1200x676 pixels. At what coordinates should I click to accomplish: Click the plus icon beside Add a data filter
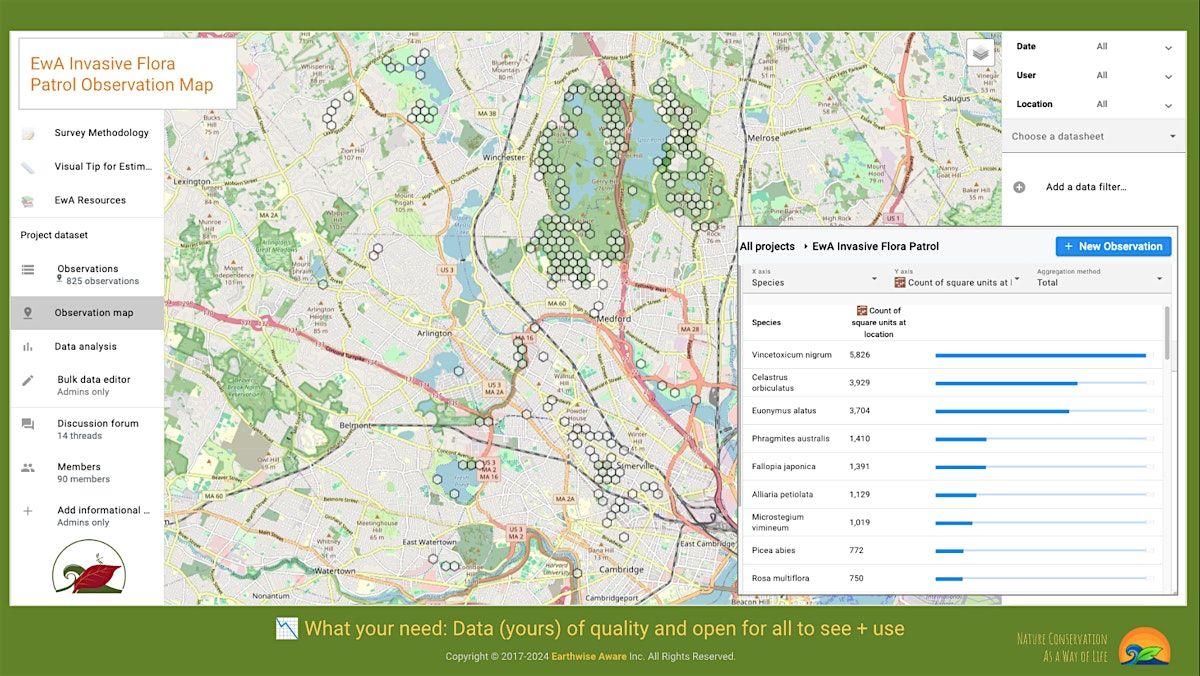click(1019, 187)
